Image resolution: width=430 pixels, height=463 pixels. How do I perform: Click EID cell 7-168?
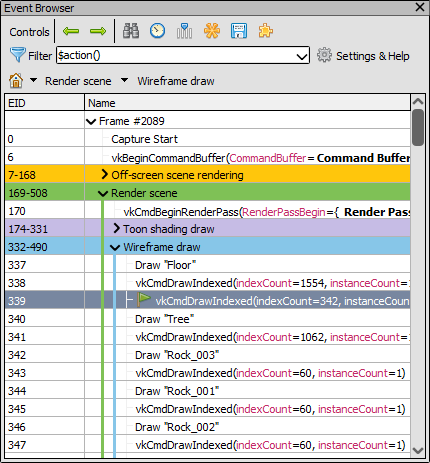44,175
